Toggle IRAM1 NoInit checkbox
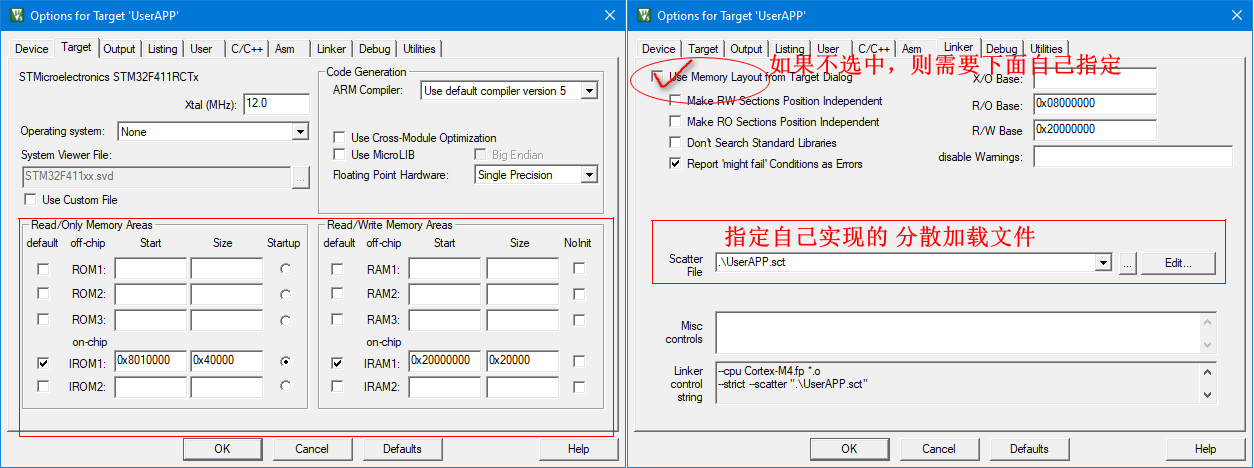The width and height of the screenshot is (1254, 468). point(579,362)
